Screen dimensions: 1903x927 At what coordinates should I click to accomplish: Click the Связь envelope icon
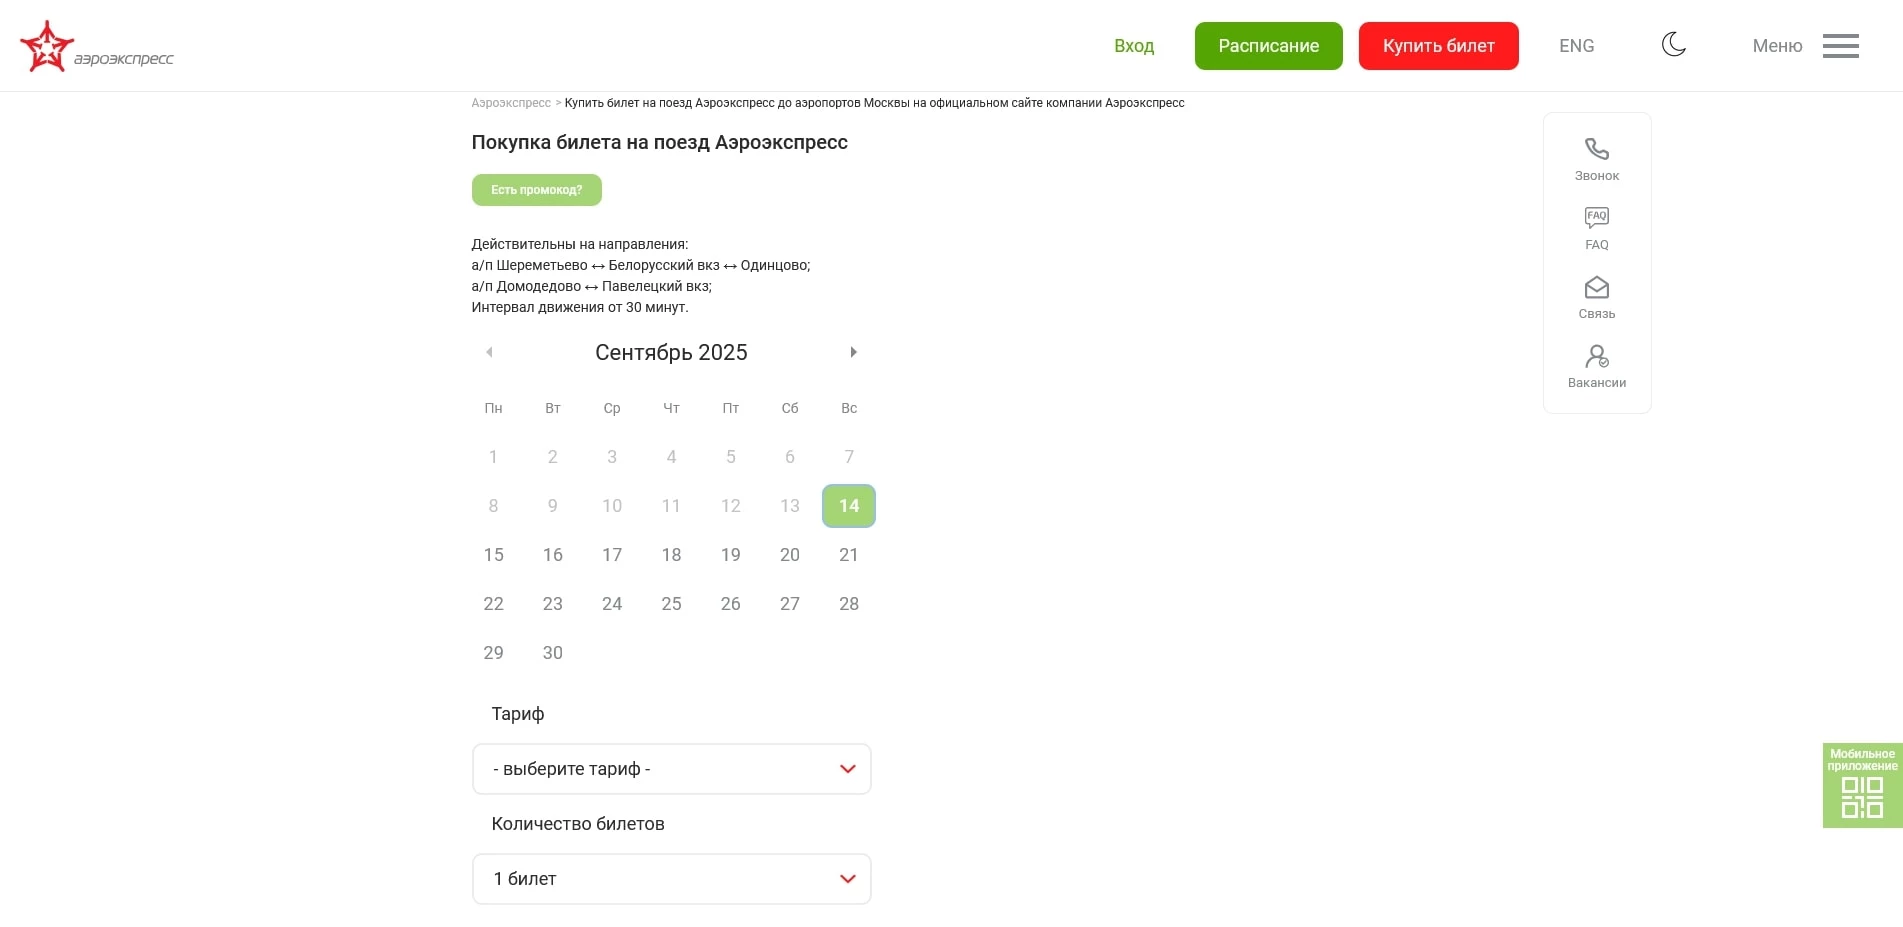pos(1596,288)
